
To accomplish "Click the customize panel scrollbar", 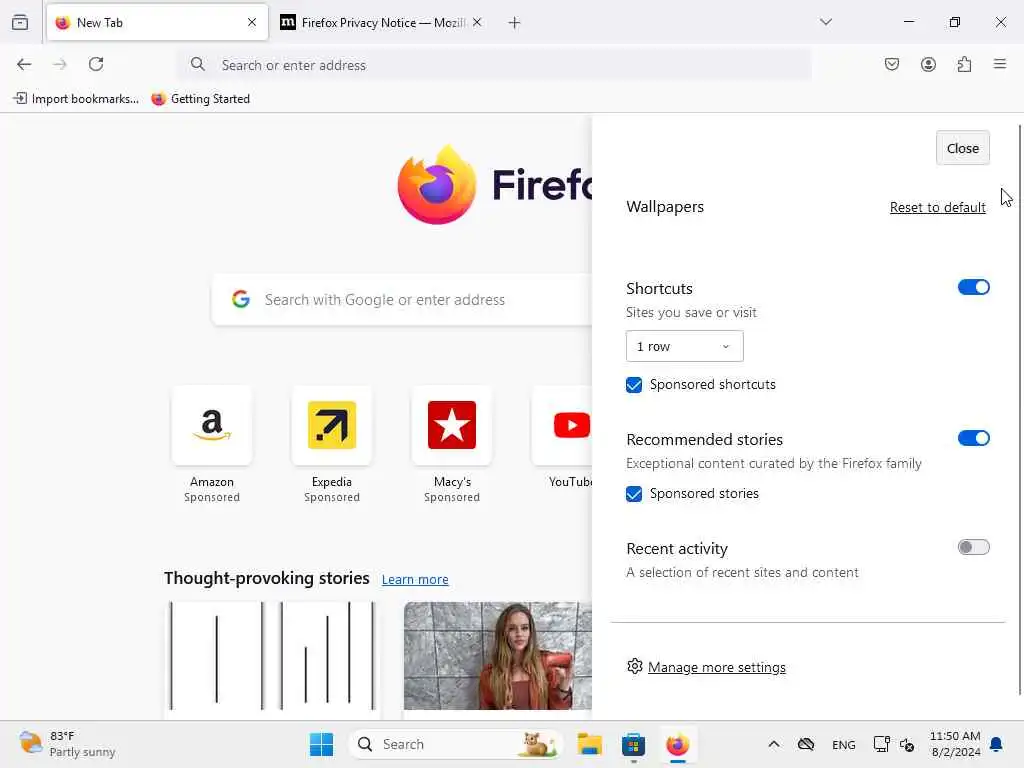I will pos(1019,410).
